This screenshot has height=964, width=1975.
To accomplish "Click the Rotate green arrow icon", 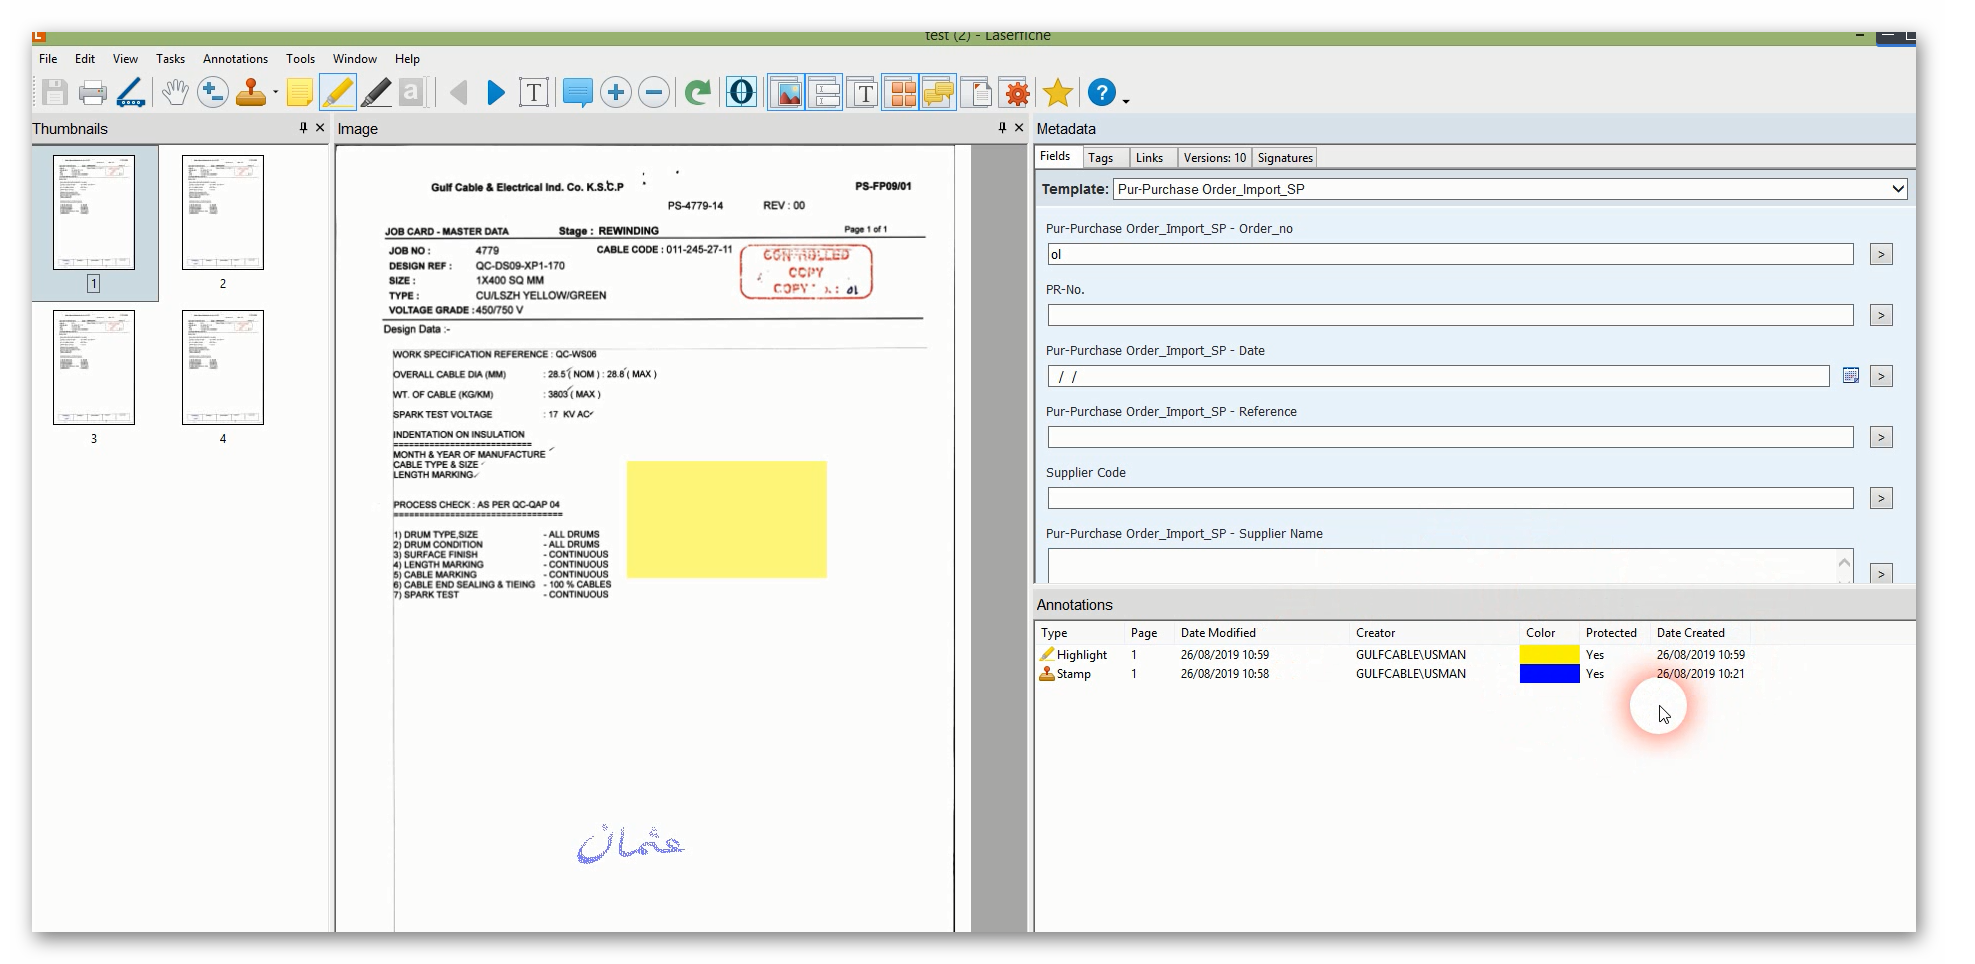I will click(x=697, y=93).
